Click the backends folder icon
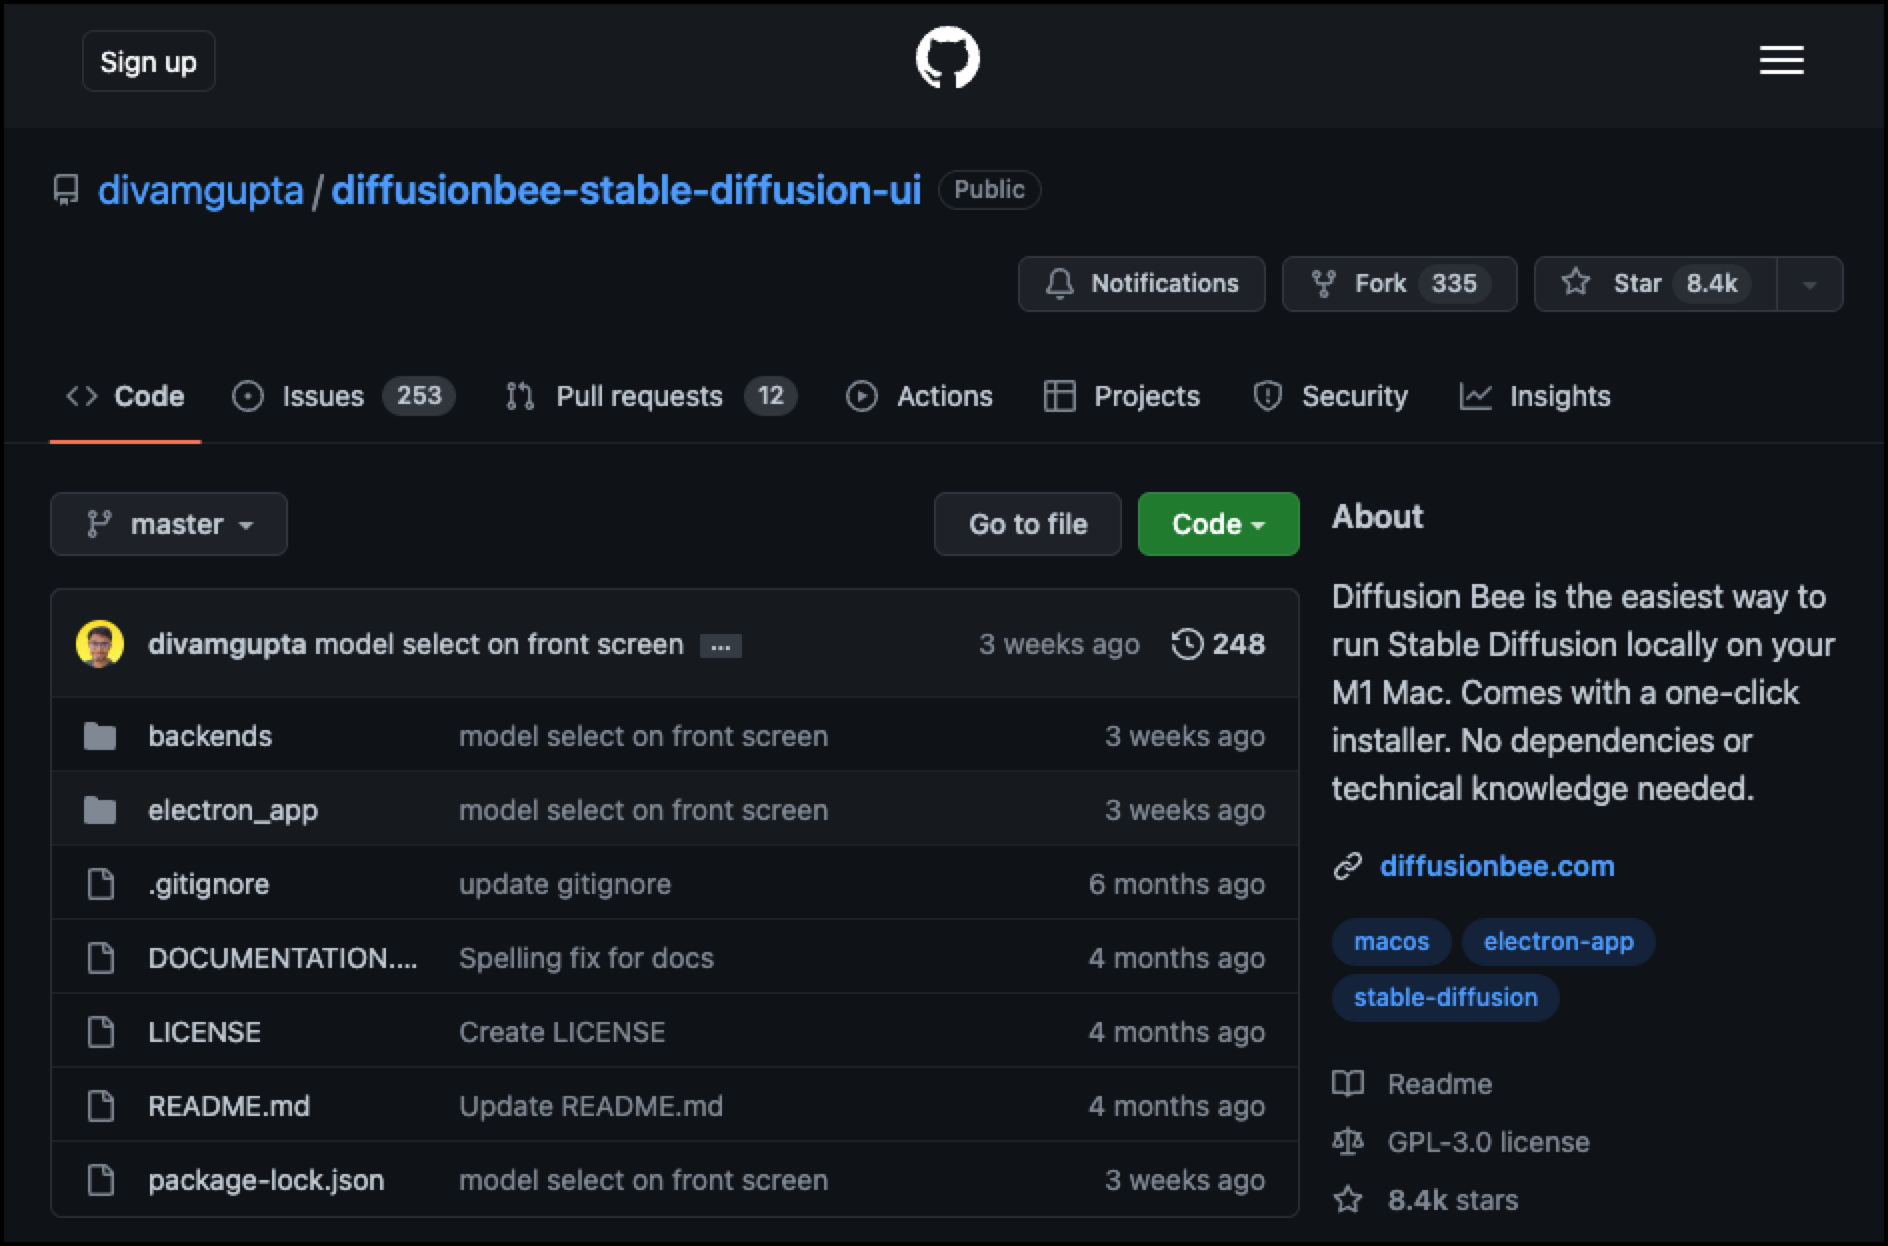This screenshot has height=1246, width=1888. tap(101, 736)
